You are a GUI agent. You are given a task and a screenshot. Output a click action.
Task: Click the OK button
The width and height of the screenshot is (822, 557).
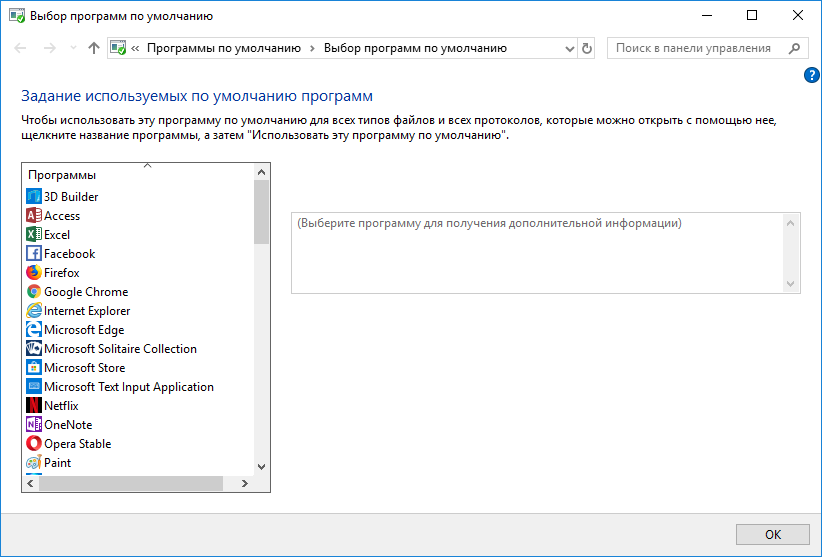[x=773, y=534]
